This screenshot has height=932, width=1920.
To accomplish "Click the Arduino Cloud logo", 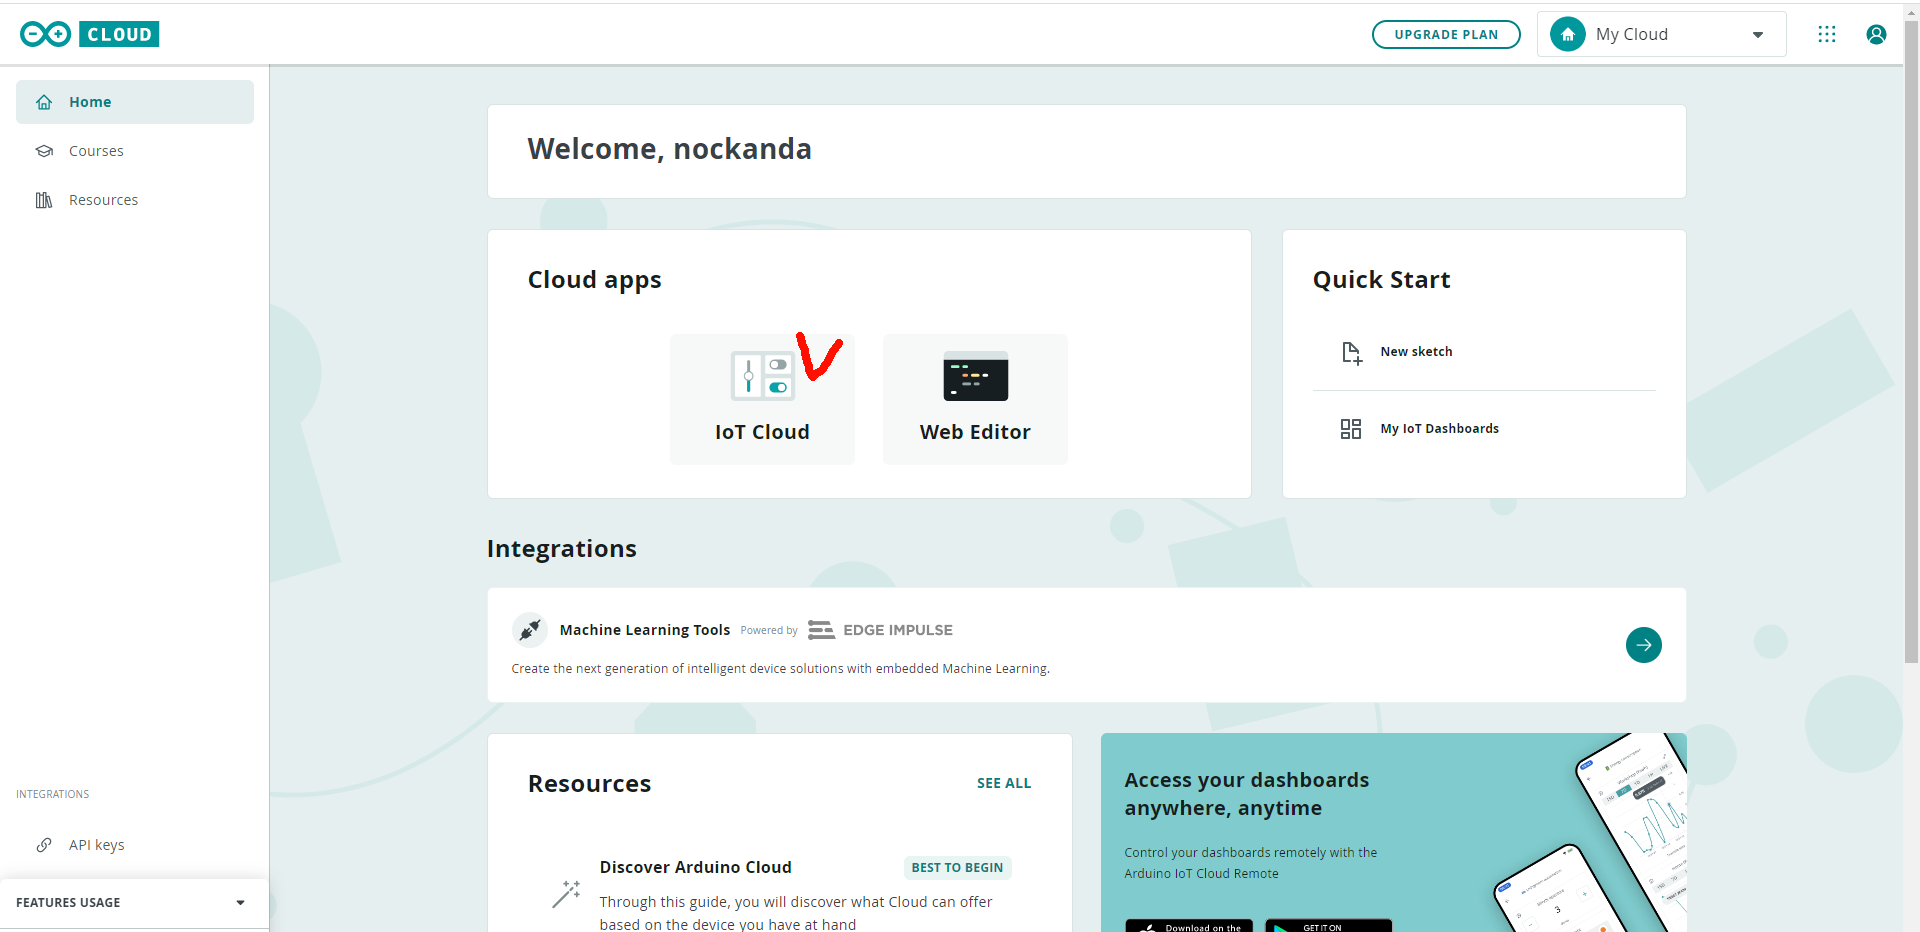I will click(x=89, y=34).
